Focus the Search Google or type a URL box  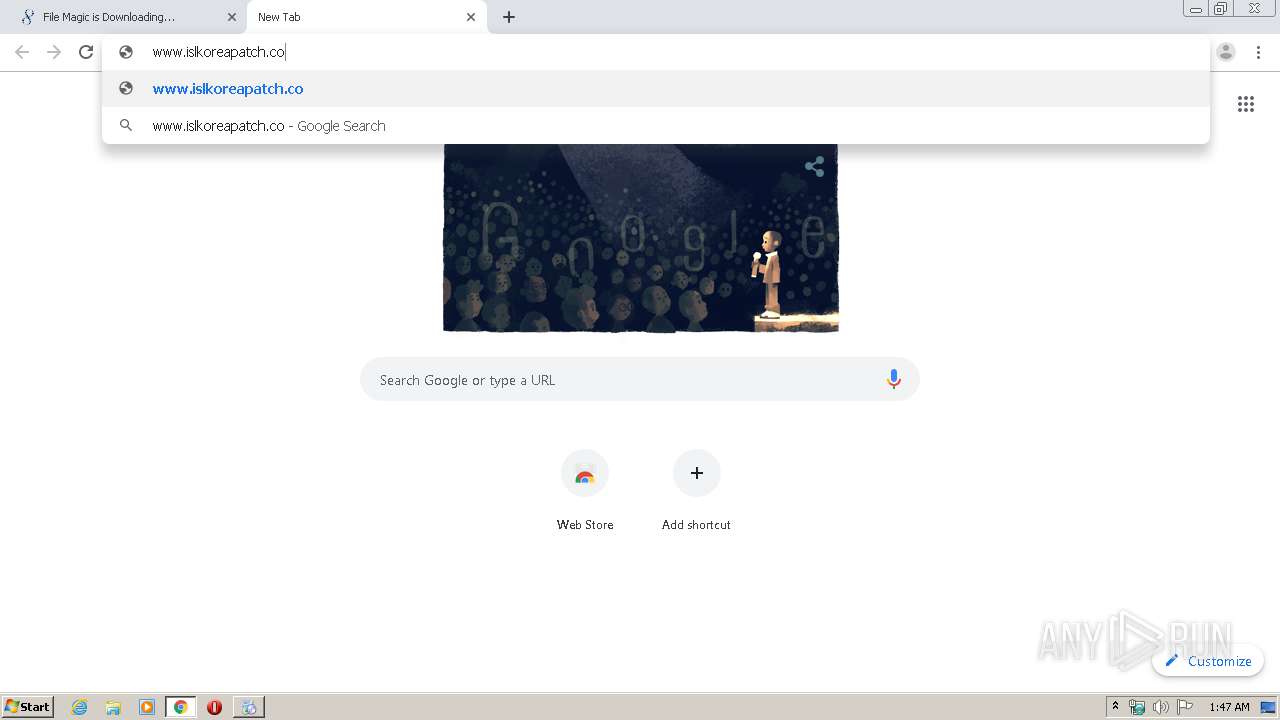(x=640, y=380)
